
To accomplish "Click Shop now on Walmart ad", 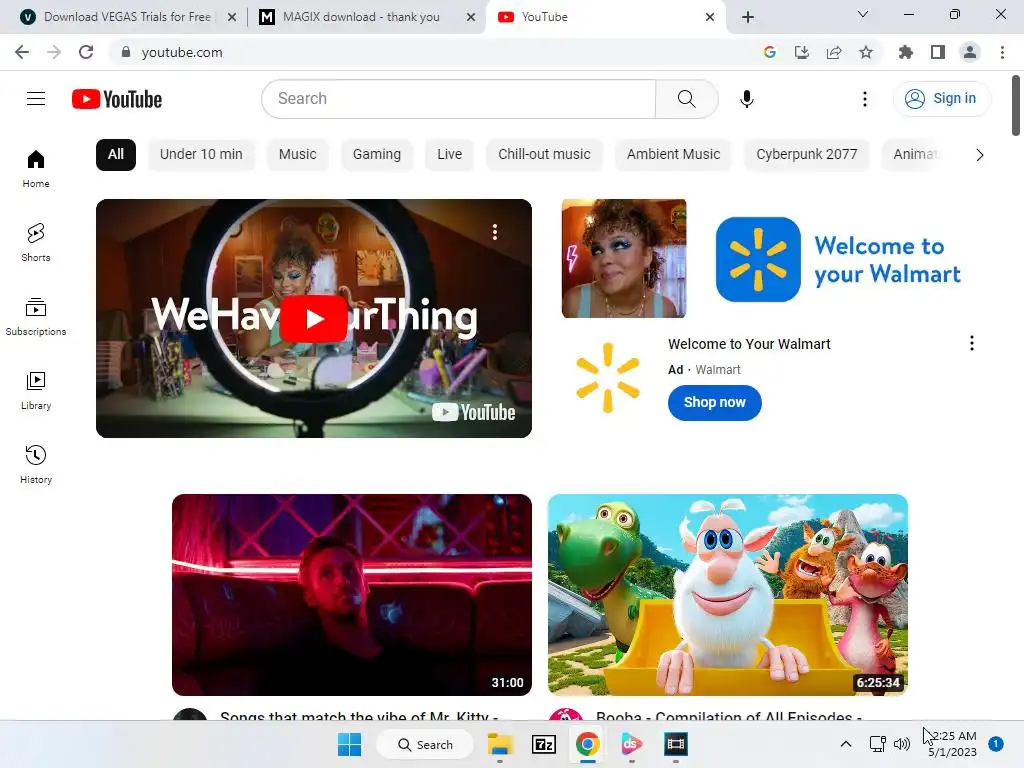I will 714,402.
